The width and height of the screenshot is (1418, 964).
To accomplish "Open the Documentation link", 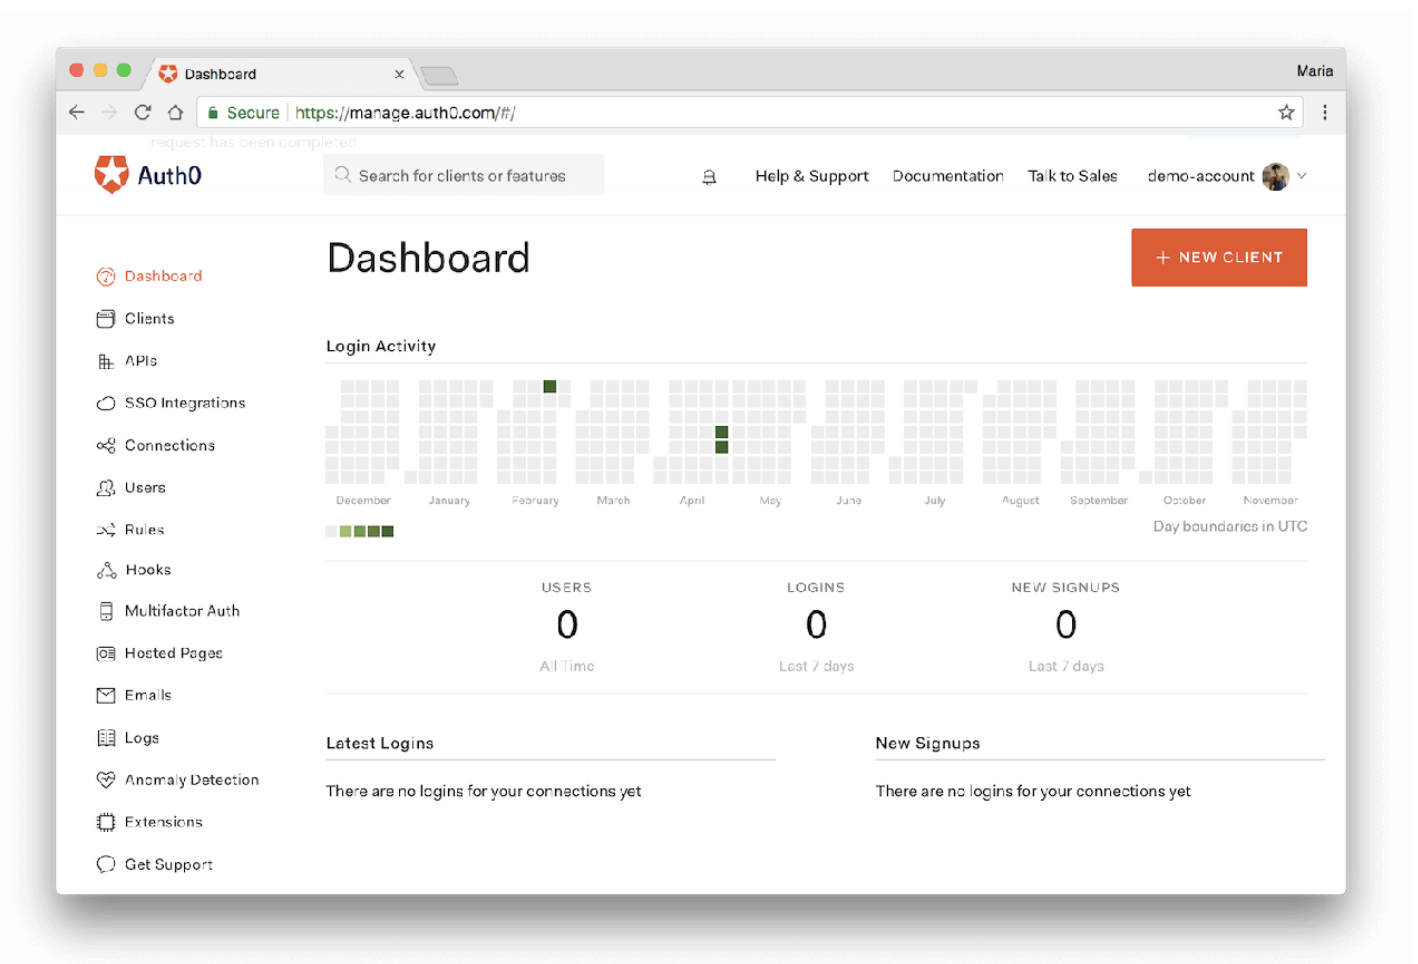I will tap(948, 176).
